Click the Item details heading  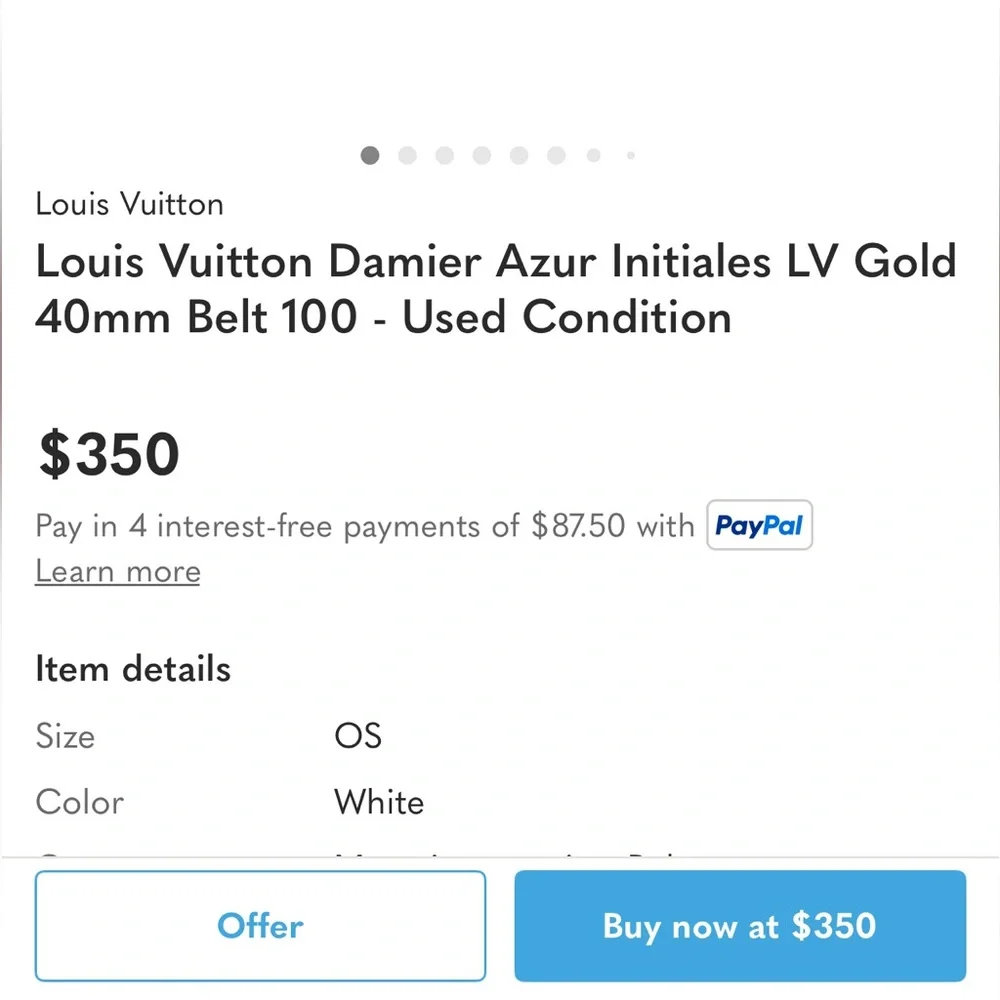132,668
